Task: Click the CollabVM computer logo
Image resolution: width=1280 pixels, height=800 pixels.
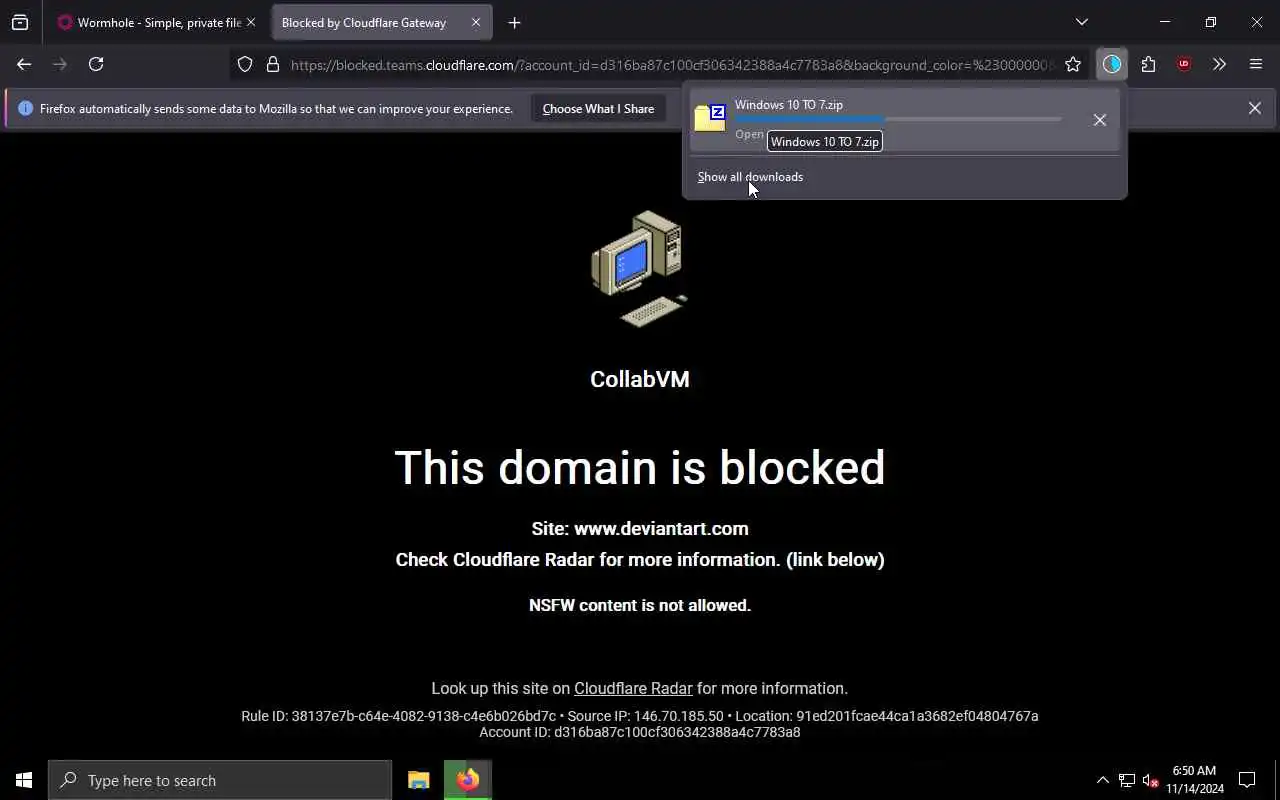Action: click(x=640, y=268)
